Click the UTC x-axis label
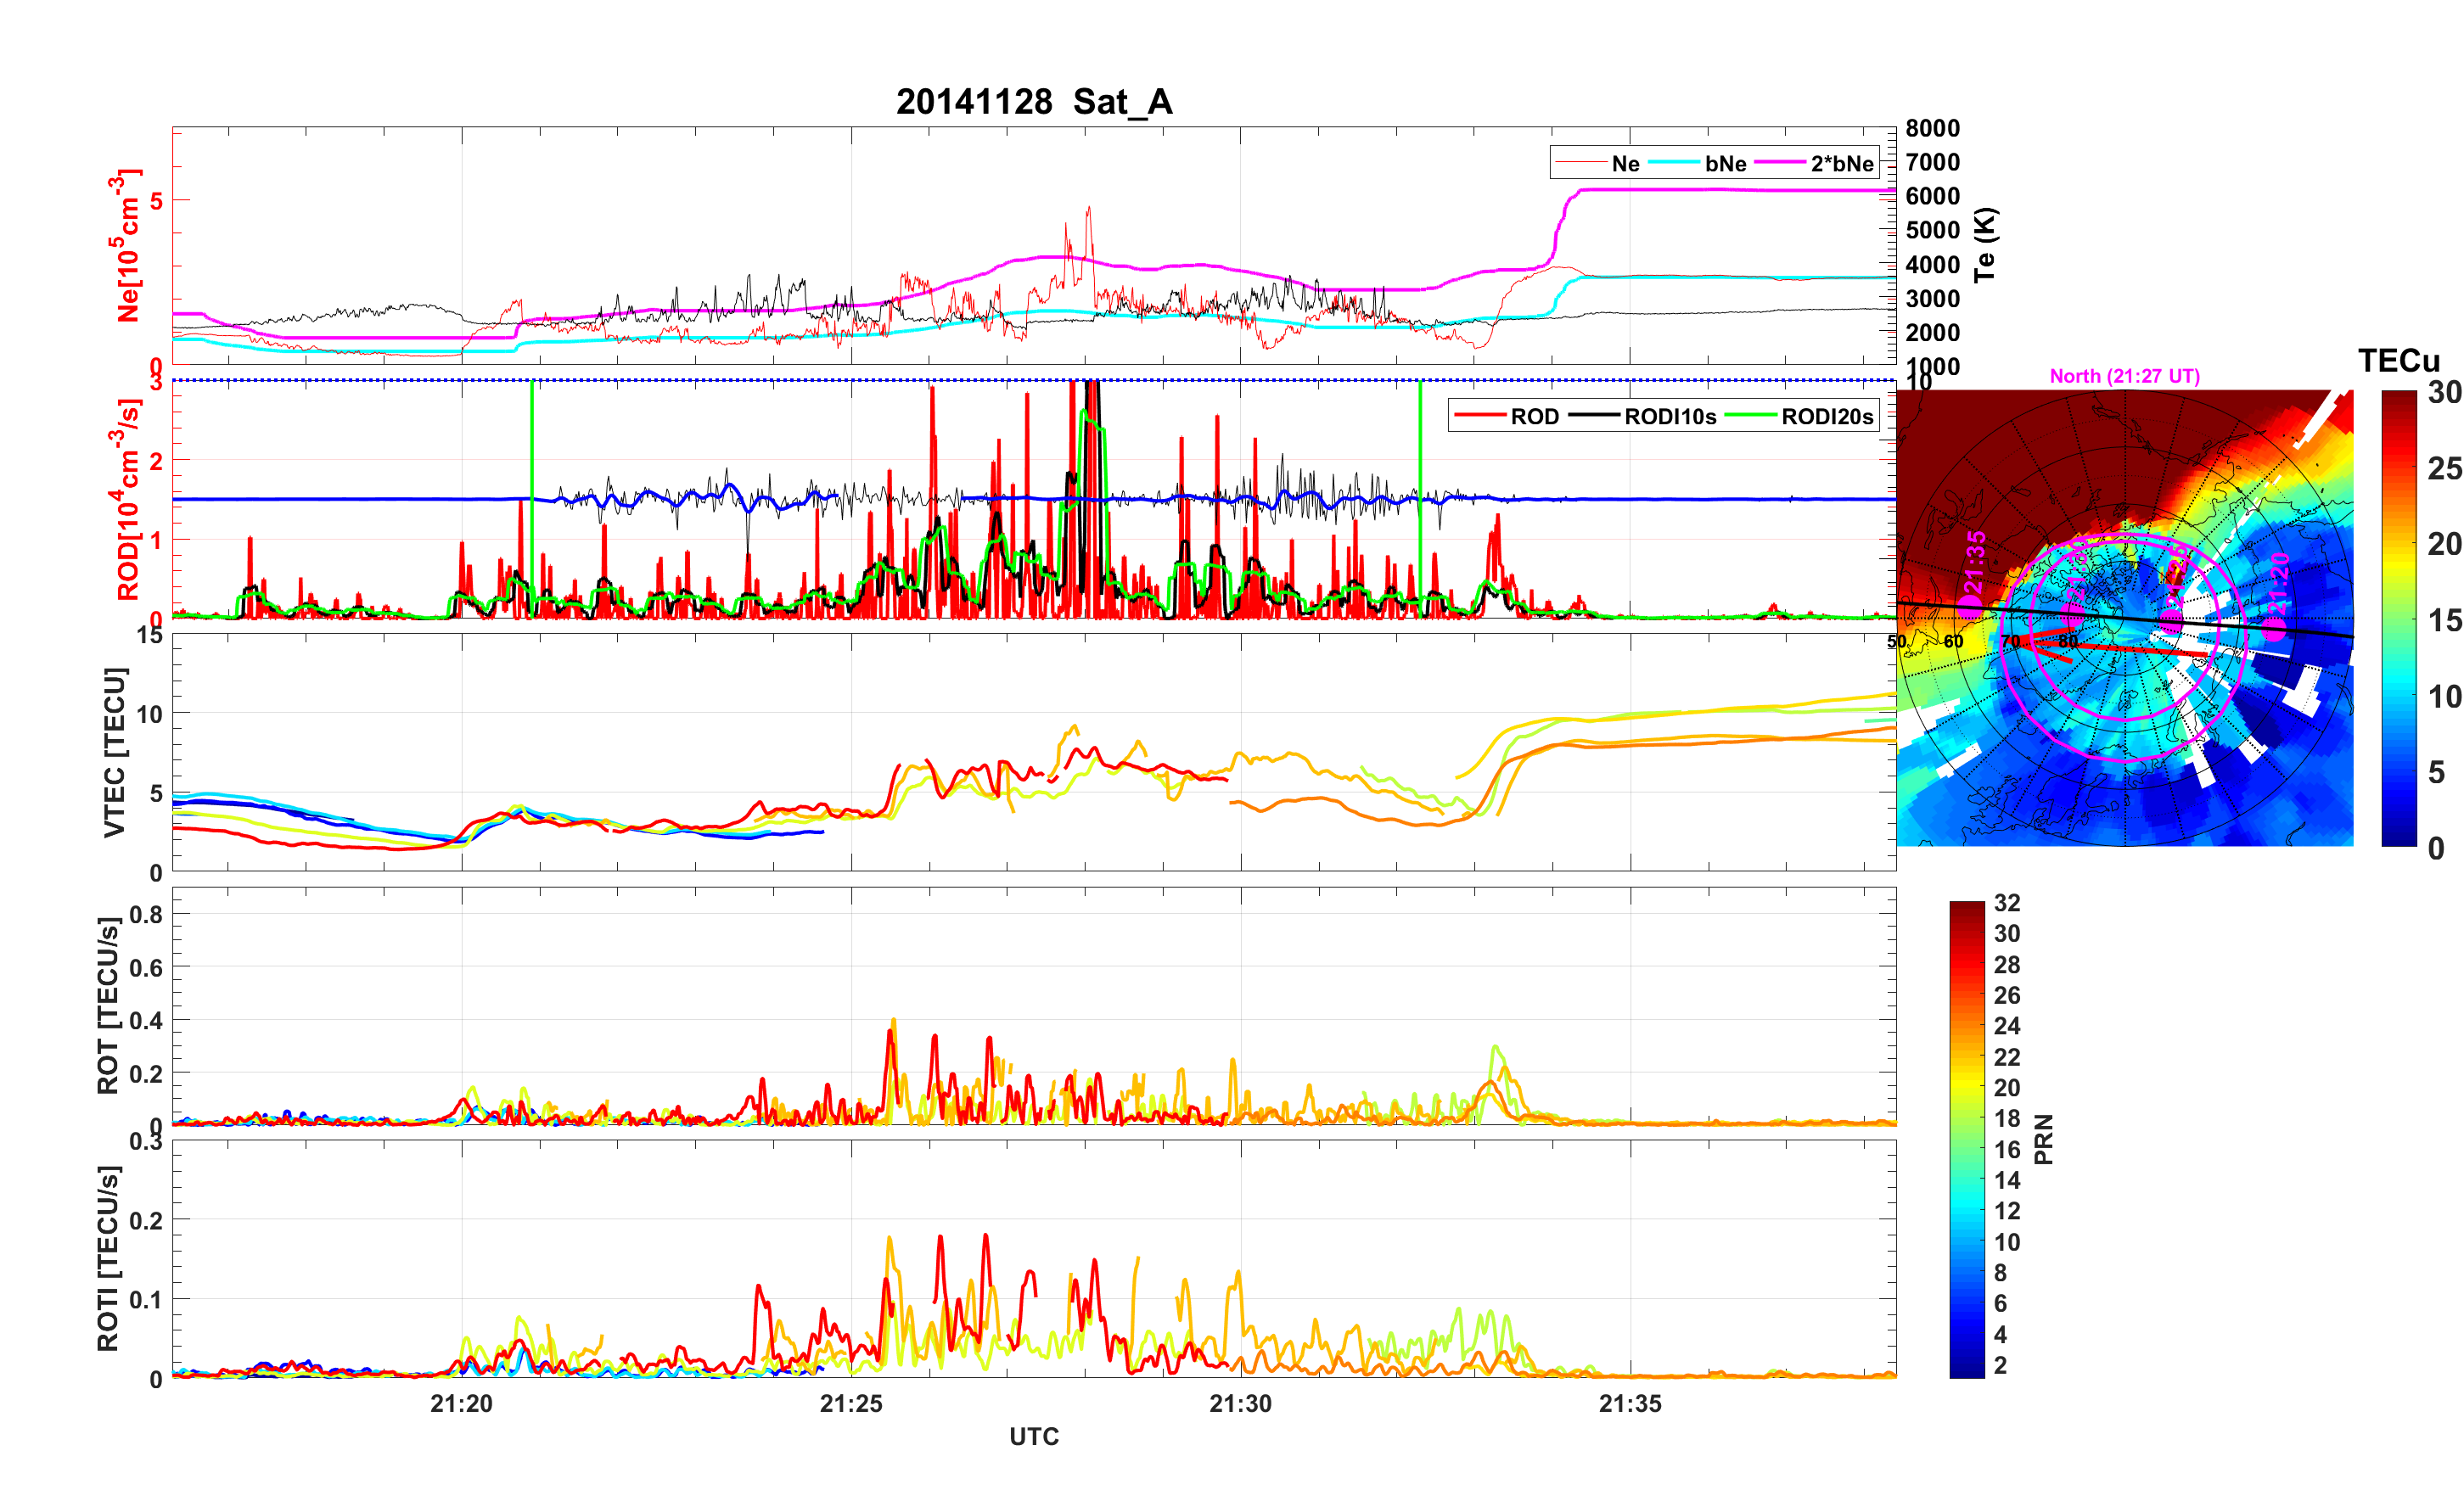Viewport: 2464px width, 1490px height. tap(1033, 1436)
